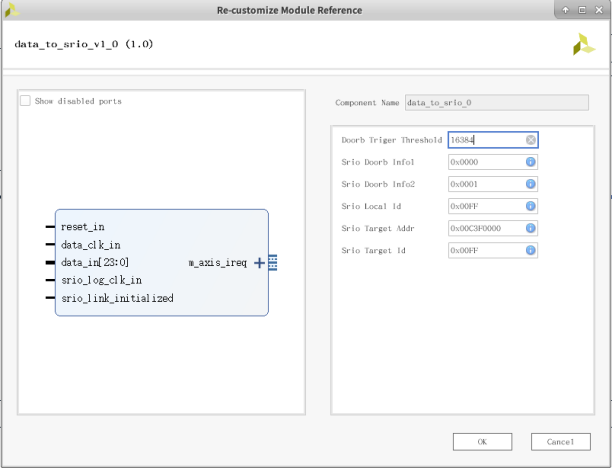Click info icon for Srio Target Addr
Viewport: 613px width, 468px height.
click(x=531, y=228)
